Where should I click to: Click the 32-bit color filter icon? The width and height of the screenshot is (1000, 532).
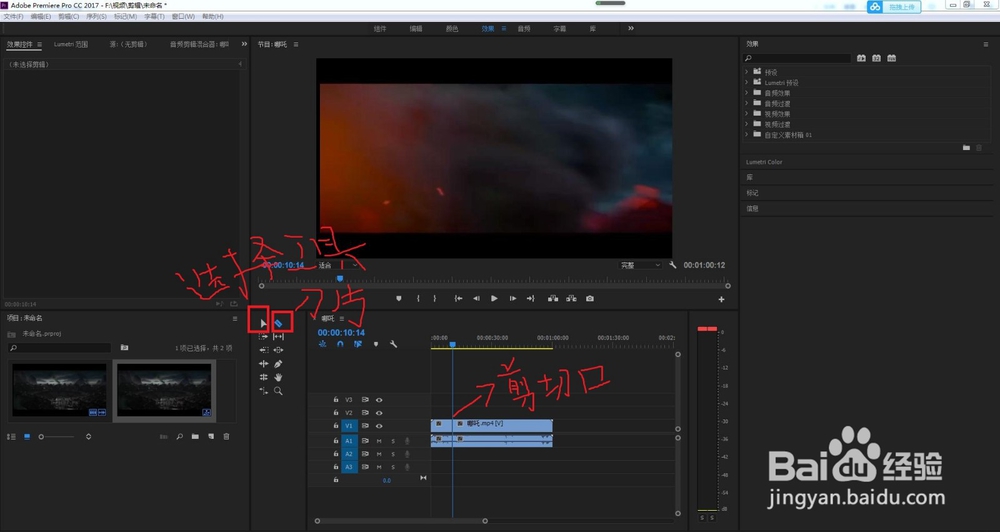click(876, 58)
